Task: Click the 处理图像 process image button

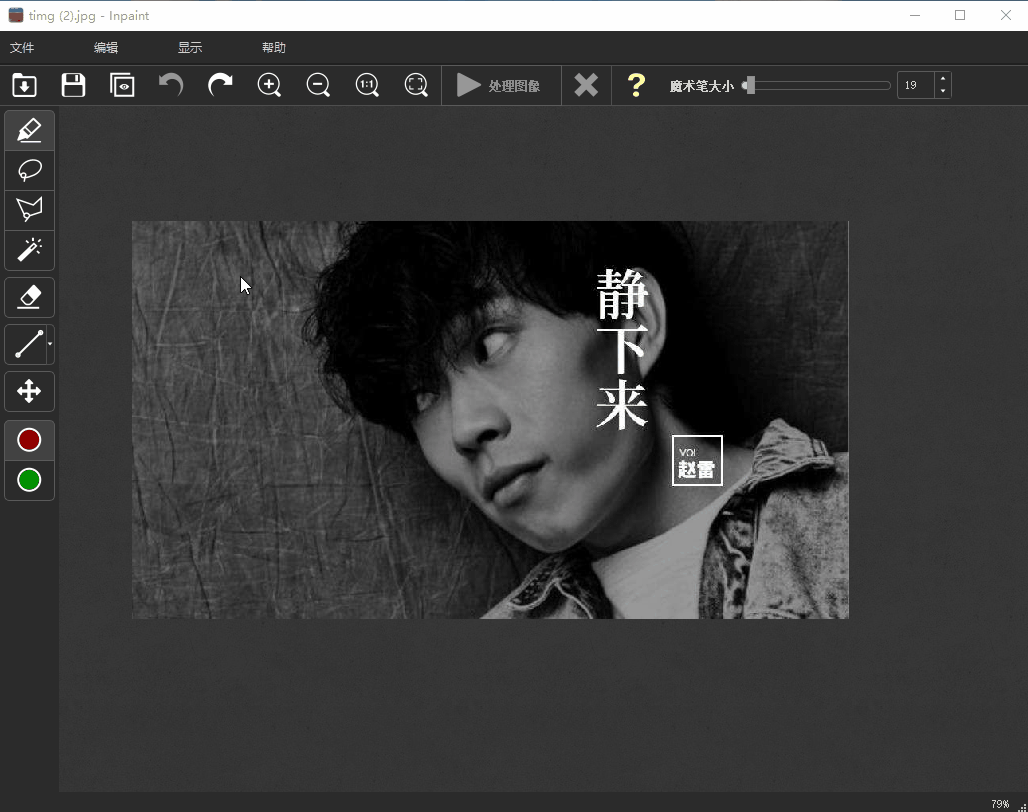Action: [501, 85]
